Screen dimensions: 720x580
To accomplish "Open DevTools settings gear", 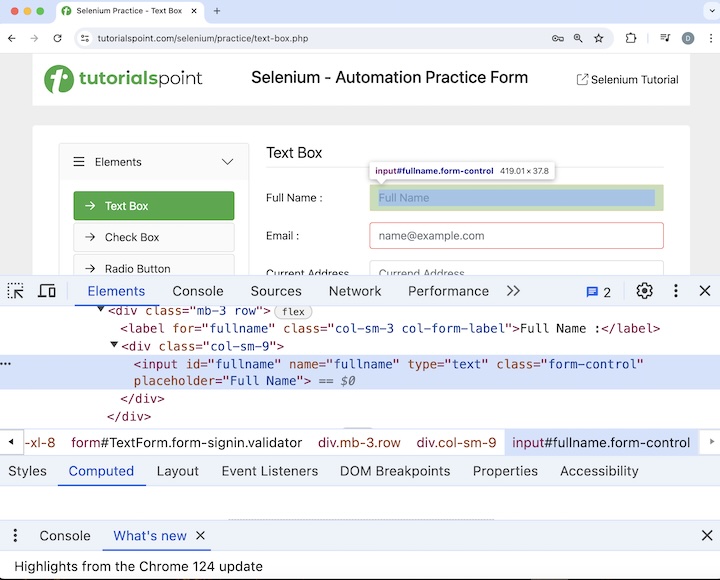I will tap(644, 291).
